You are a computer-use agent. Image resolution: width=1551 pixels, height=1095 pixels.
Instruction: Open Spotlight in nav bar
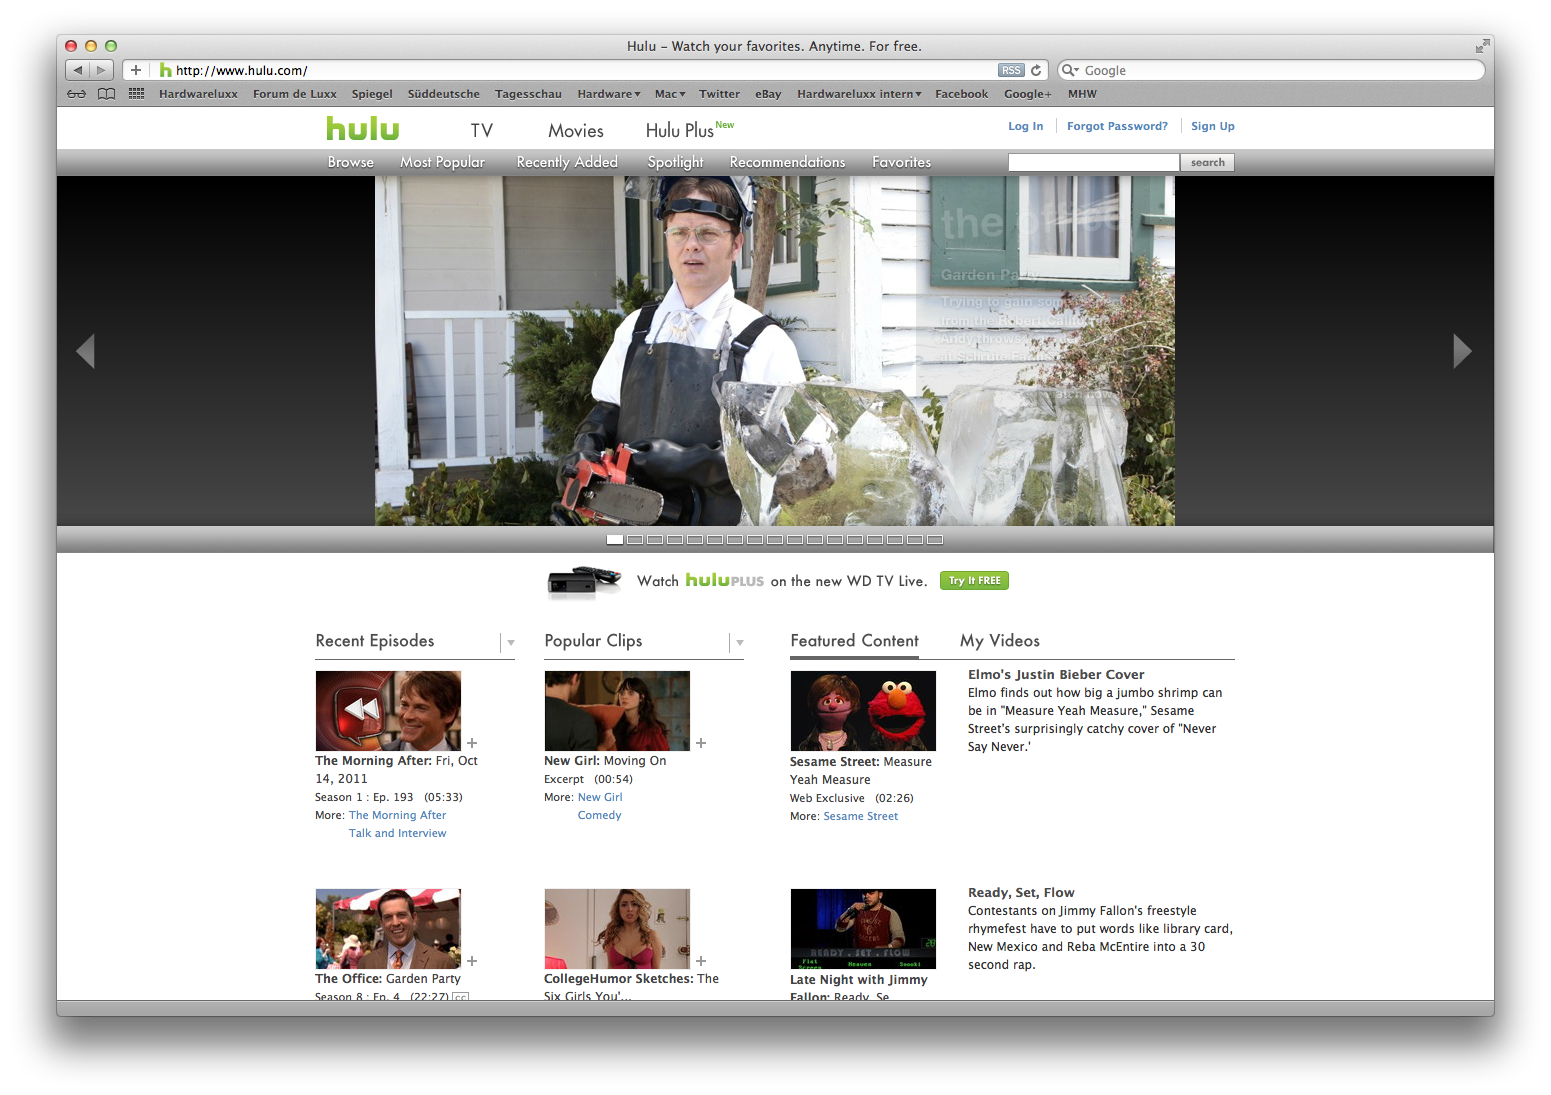676,162
